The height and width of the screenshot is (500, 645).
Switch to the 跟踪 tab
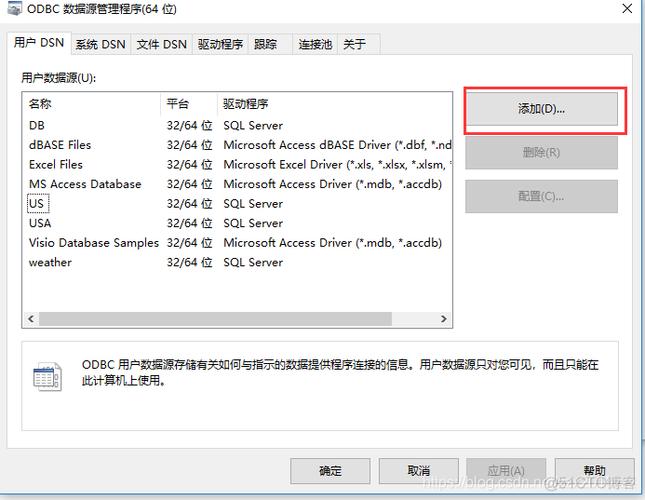pyautogui.click(x=270, y=44)
